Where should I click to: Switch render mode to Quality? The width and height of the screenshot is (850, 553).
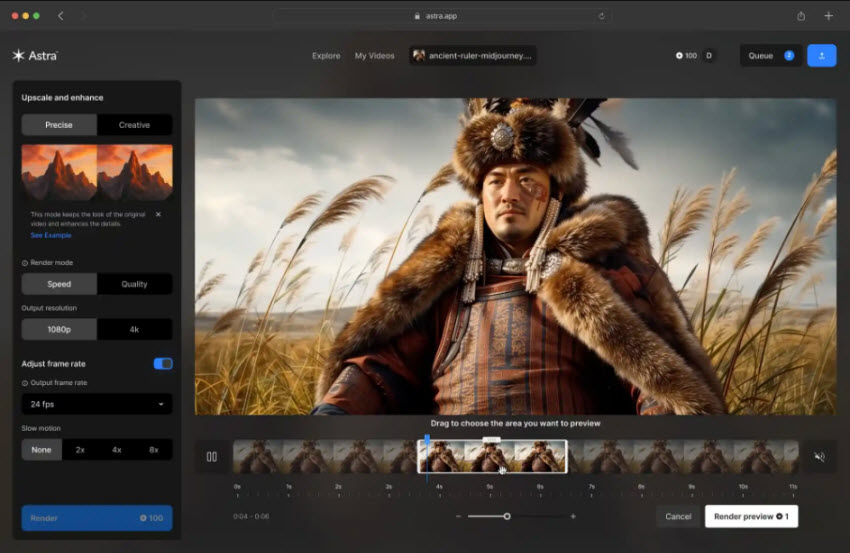(134, 284)
